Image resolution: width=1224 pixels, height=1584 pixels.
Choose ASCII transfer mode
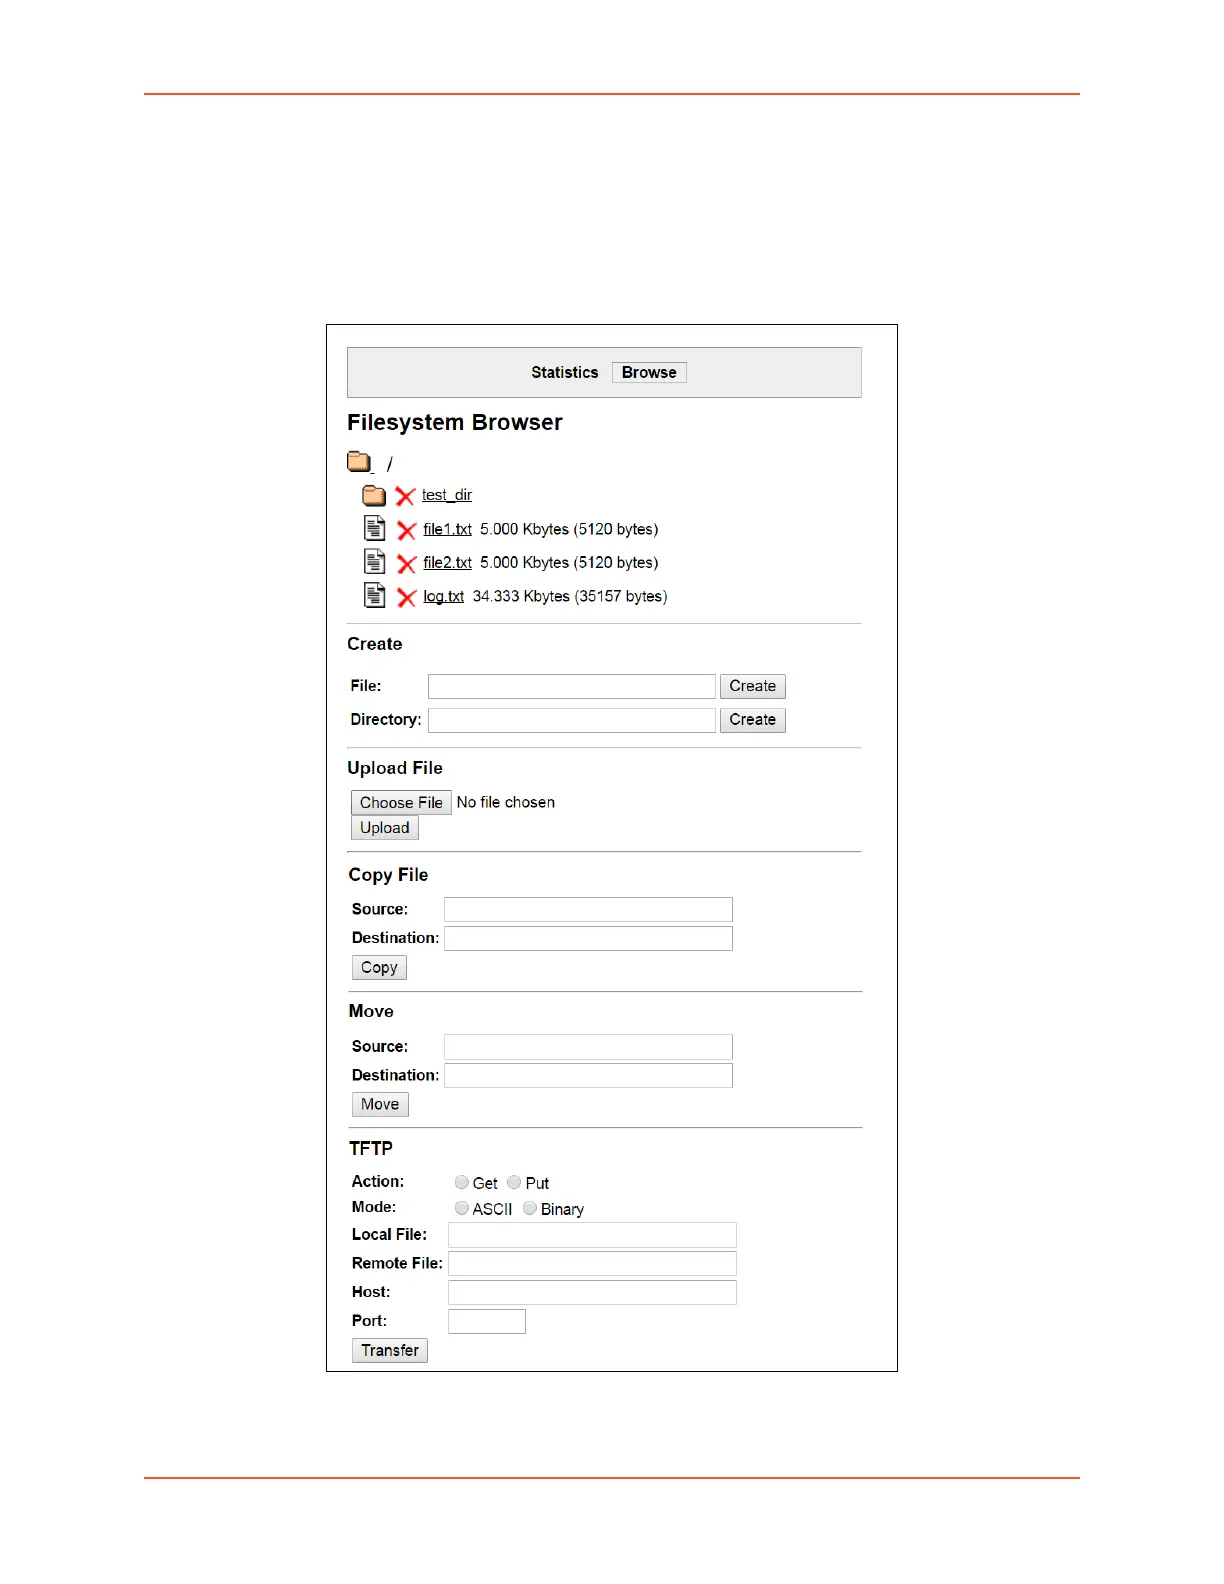pos(462,1208)
